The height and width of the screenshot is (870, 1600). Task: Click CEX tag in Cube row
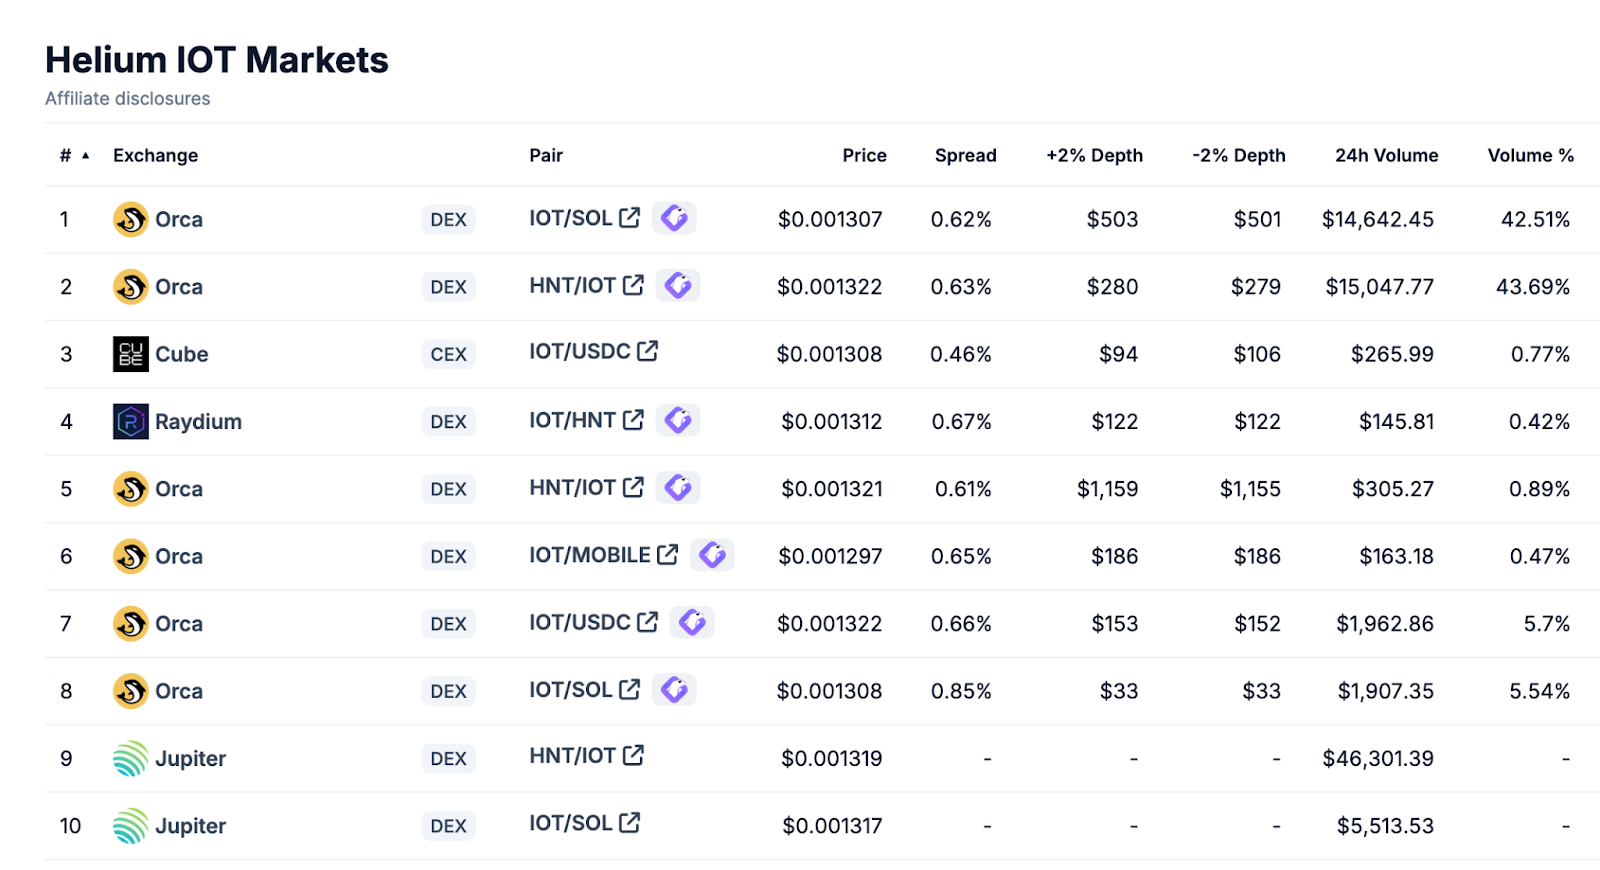[x=448, y=354]
